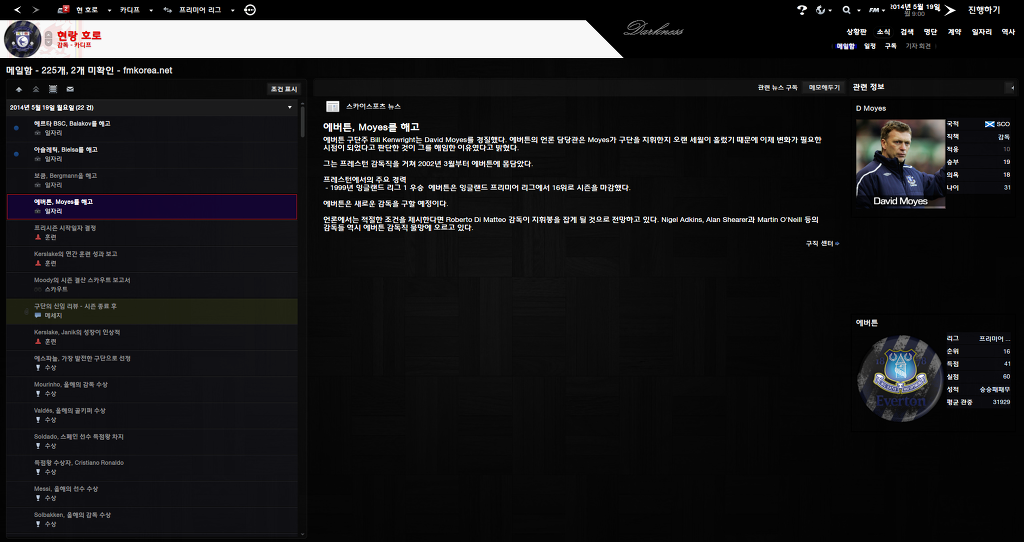Open Messi, 올해의 선수 수상 message
1024x542 pixels.
[x=152, y=494]
